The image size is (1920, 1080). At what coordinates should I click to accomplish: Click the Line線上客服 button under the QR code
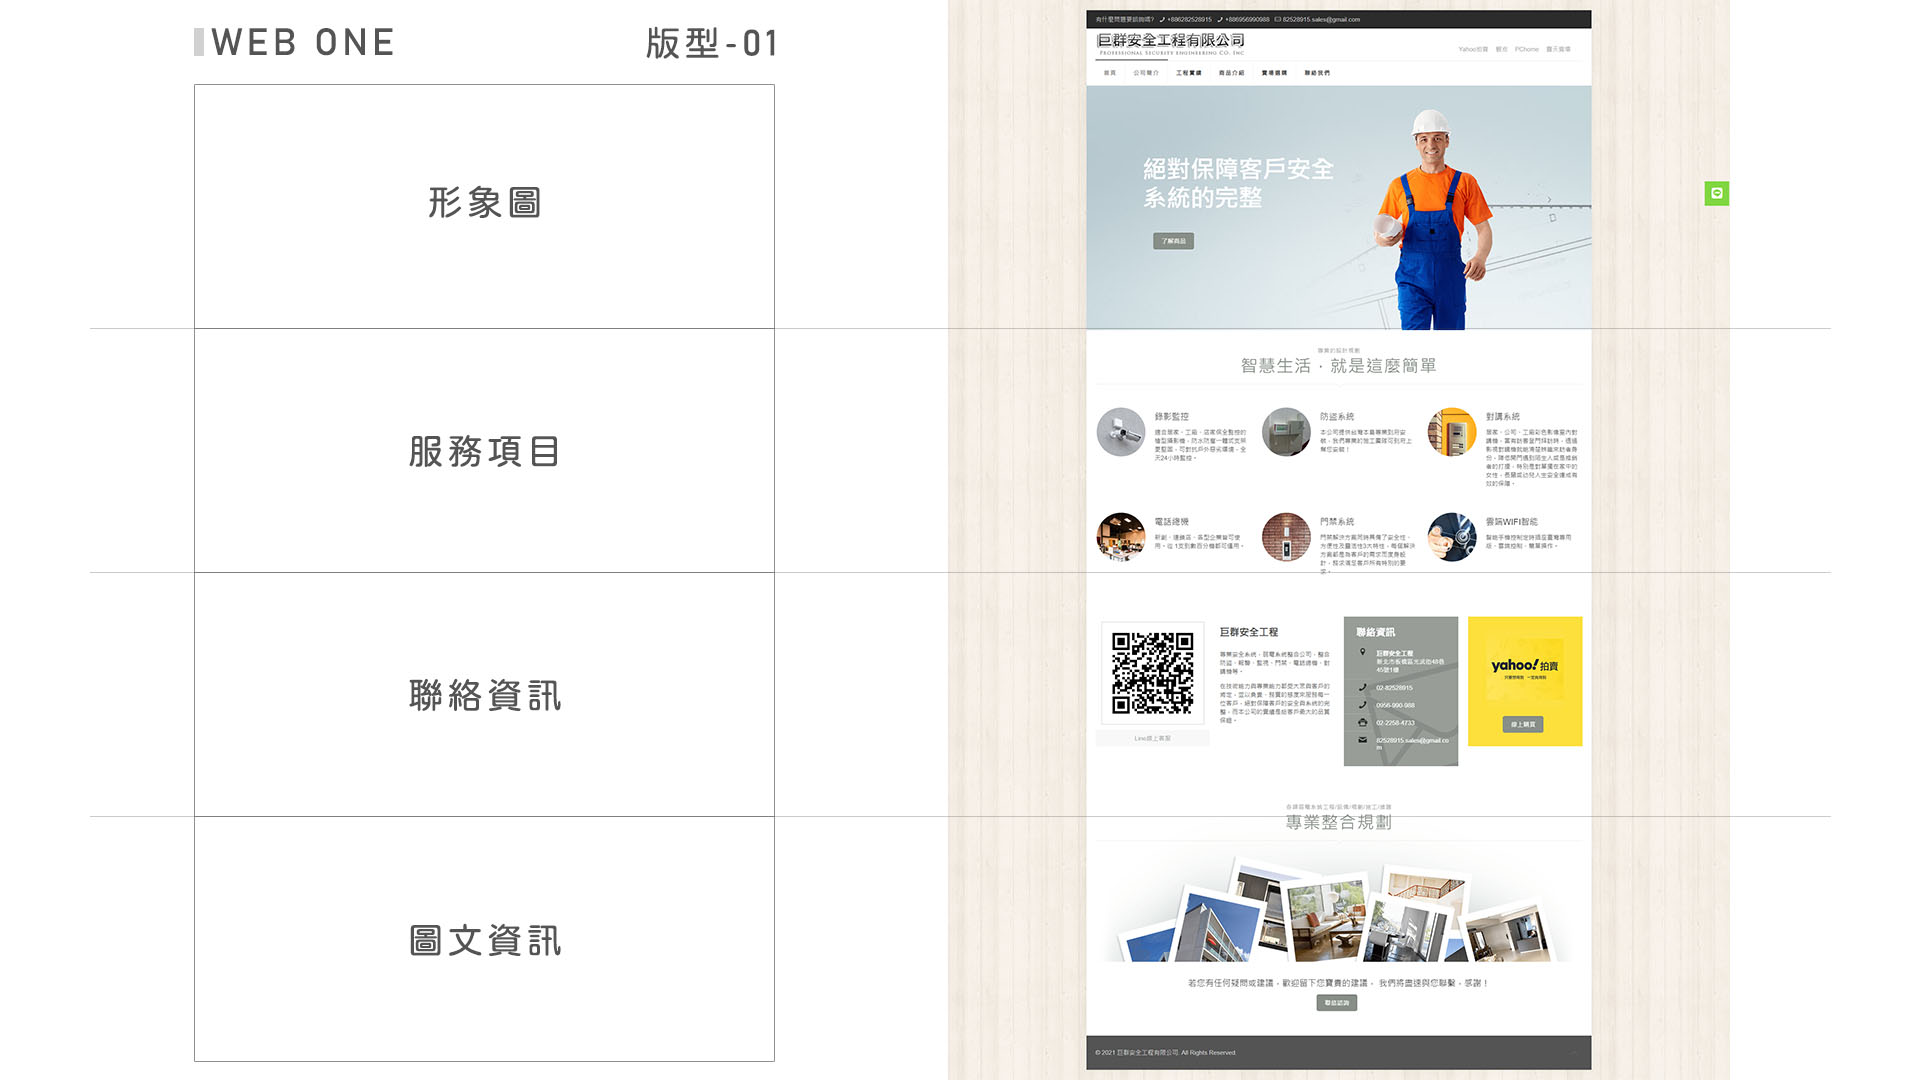click(x=1152, y=738)
